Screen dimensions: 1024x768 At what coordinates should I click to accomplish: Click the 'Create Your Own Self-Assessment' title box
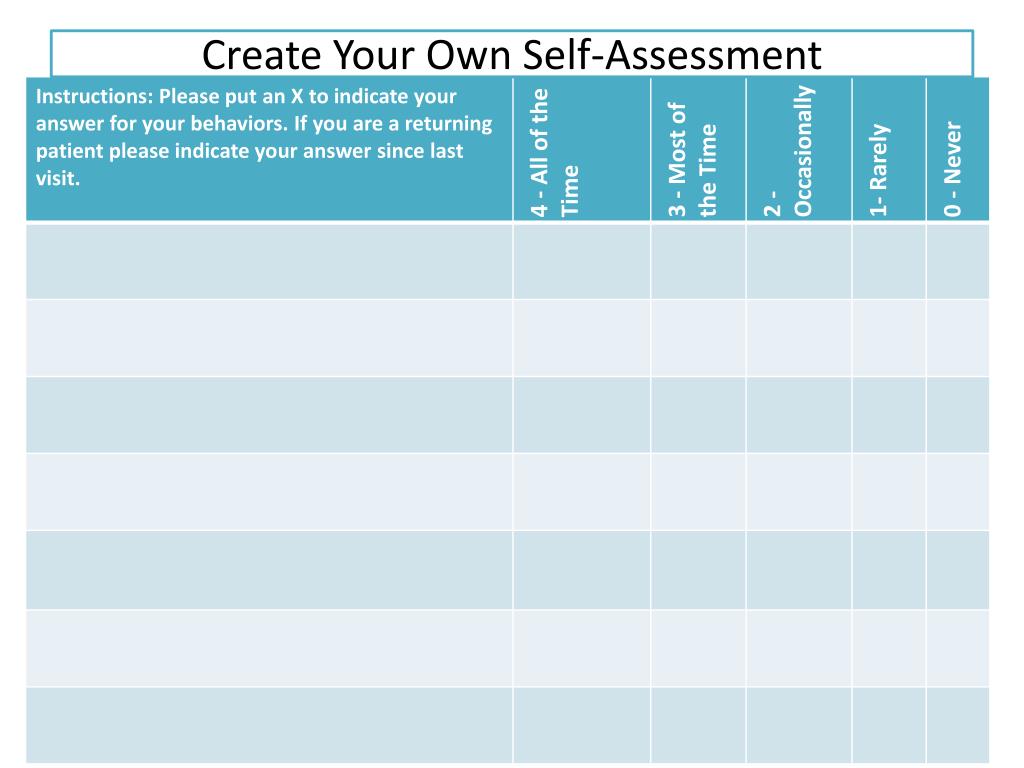511,54
